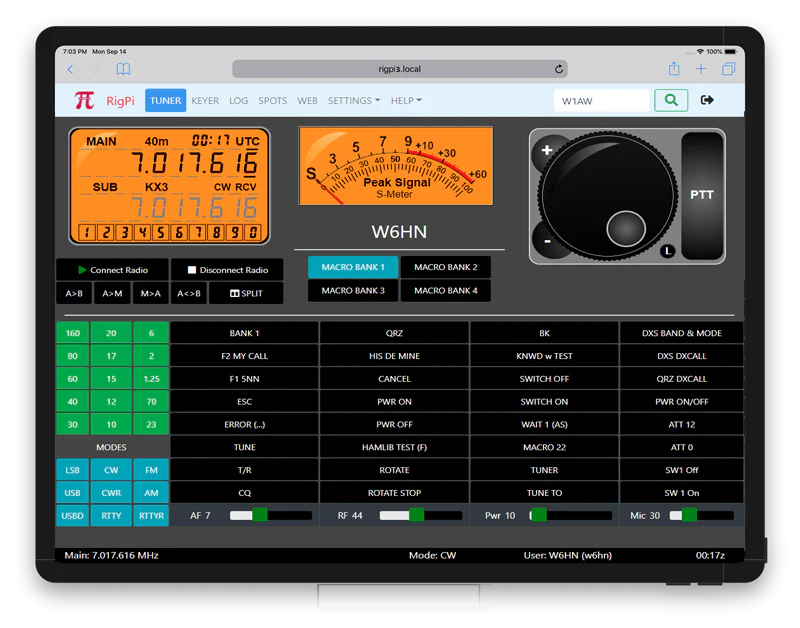Screen dimensions: 800x628
Task: Expand the SETTINGS dropdown menu
Action: [x=354, y=101]
